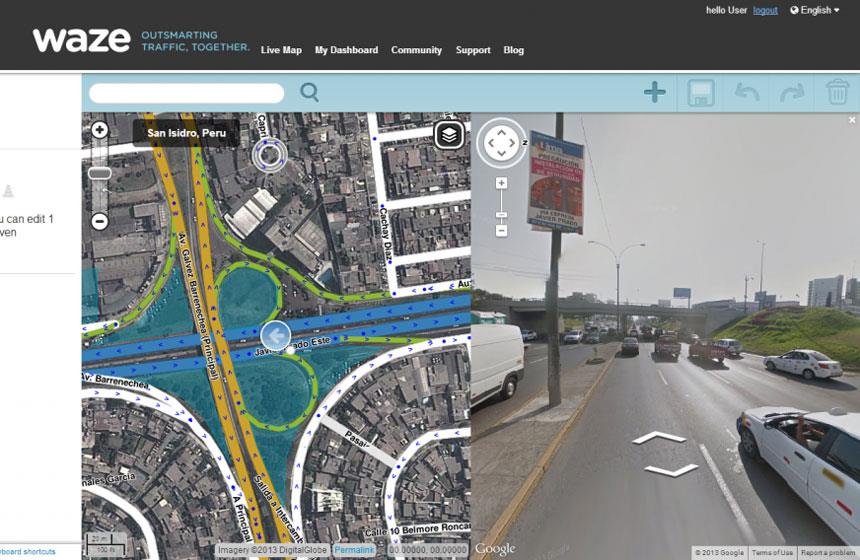Click the redo arrow icon
The width and height of the screenshot is (860, 560).
(x=792, y=94)
